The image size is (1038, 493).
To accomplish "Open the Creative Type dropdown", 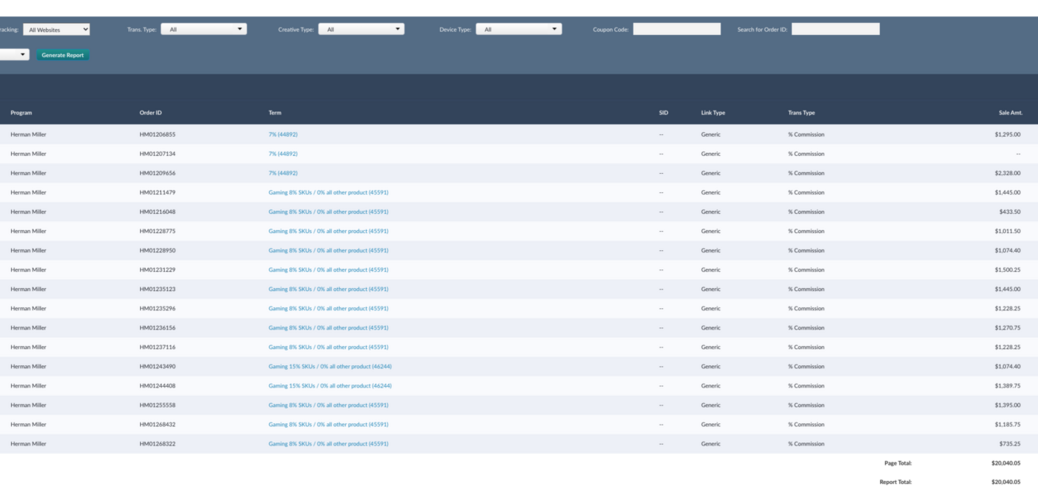I will [x=361, y=30].
